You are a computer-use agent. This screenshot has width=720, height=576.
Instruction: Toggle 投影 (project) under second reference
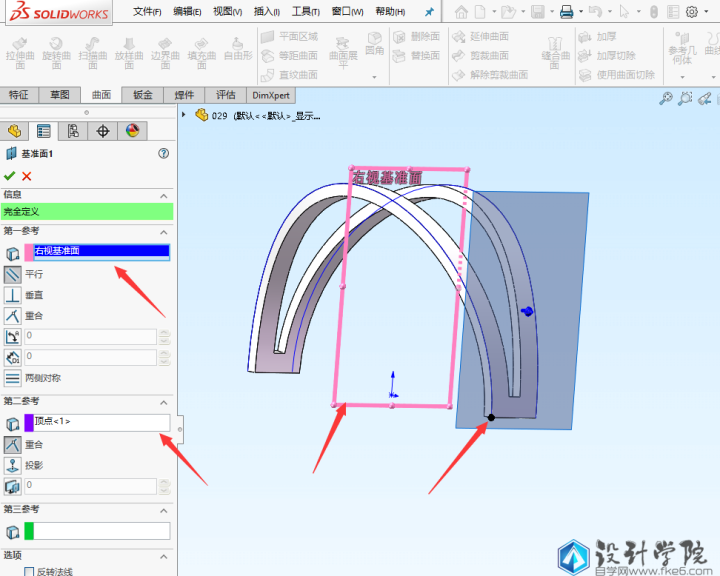click(13, 465)
